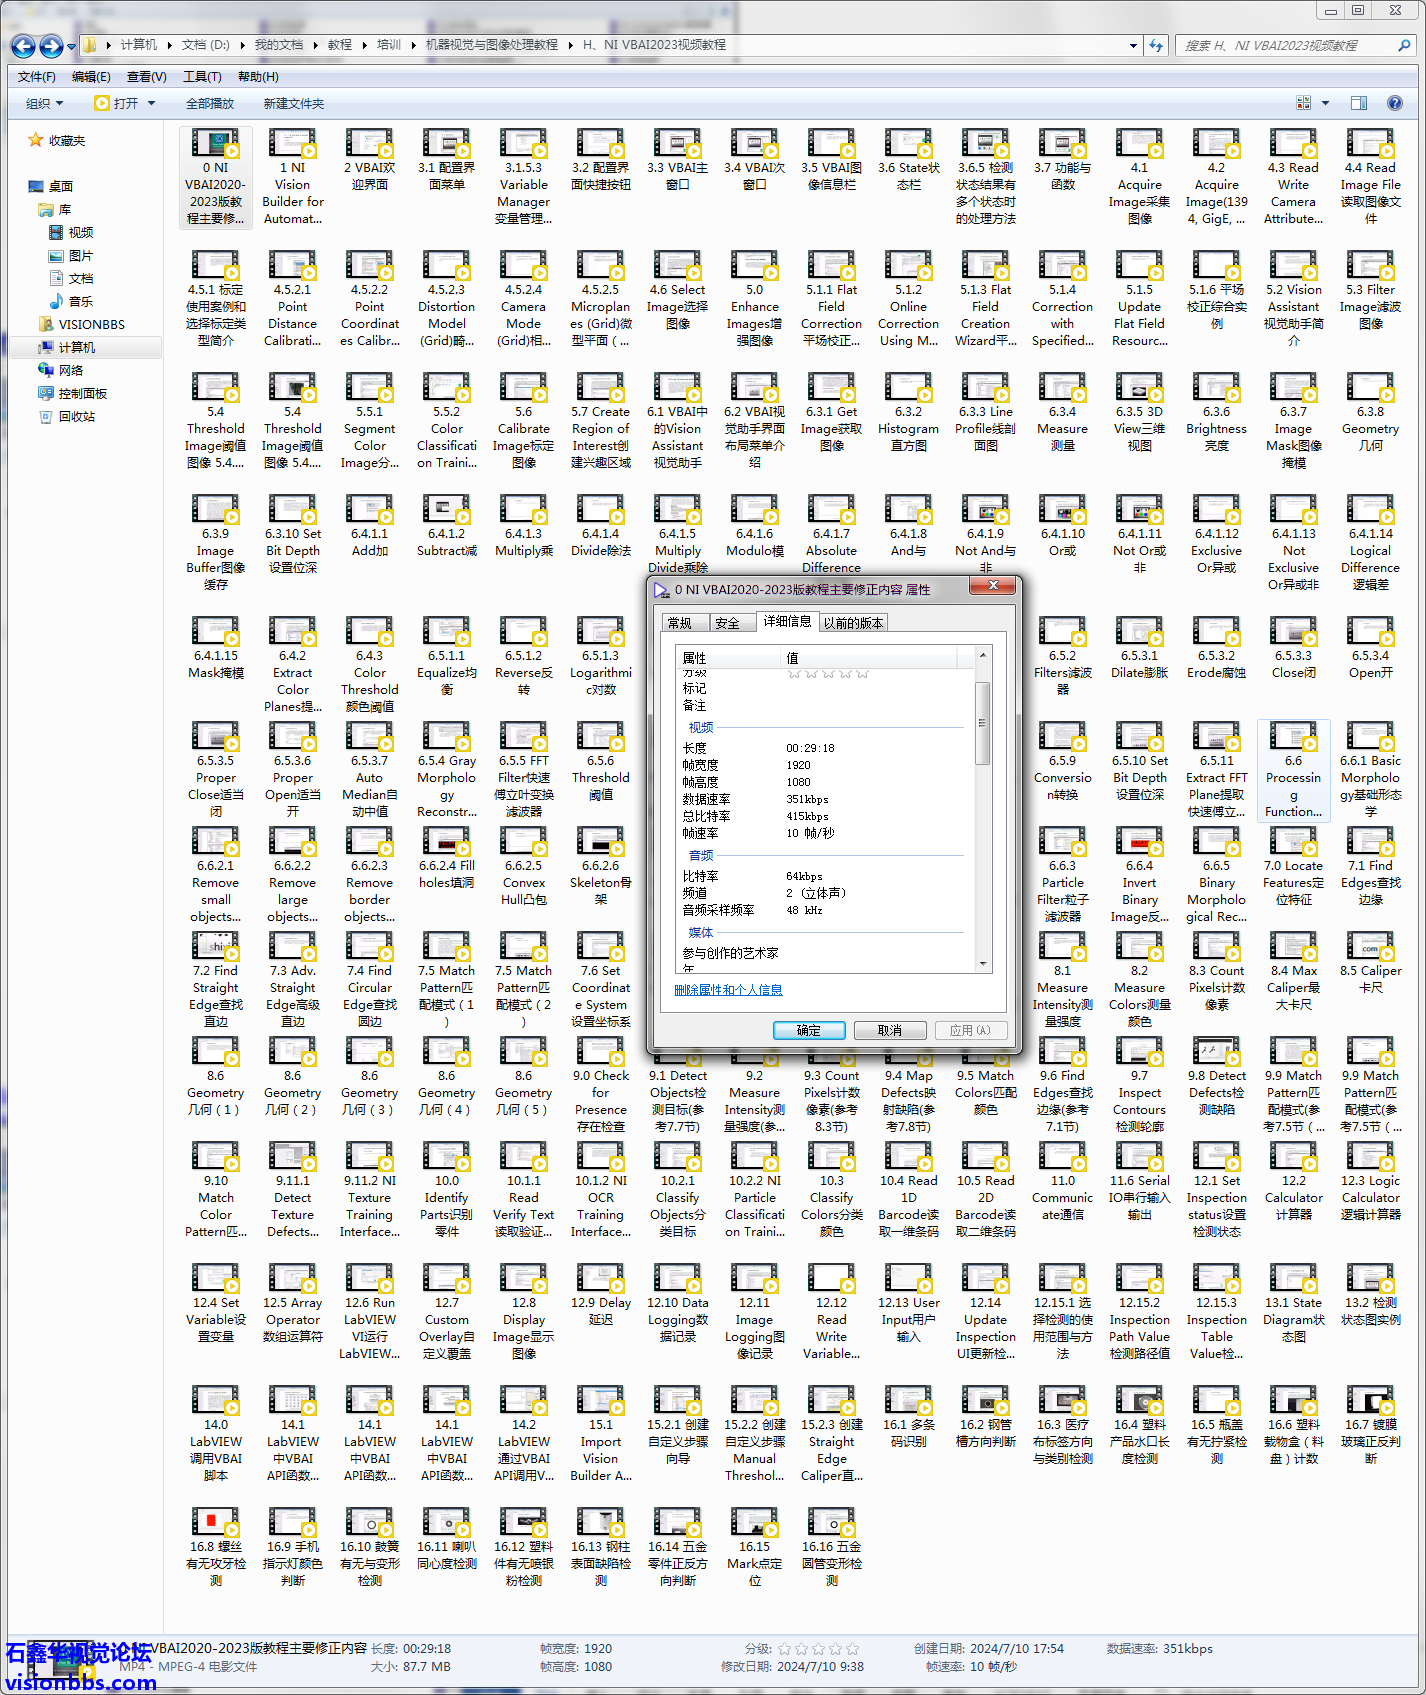
Task: Click rating stars in details pane
Action: pos(818,1649)
